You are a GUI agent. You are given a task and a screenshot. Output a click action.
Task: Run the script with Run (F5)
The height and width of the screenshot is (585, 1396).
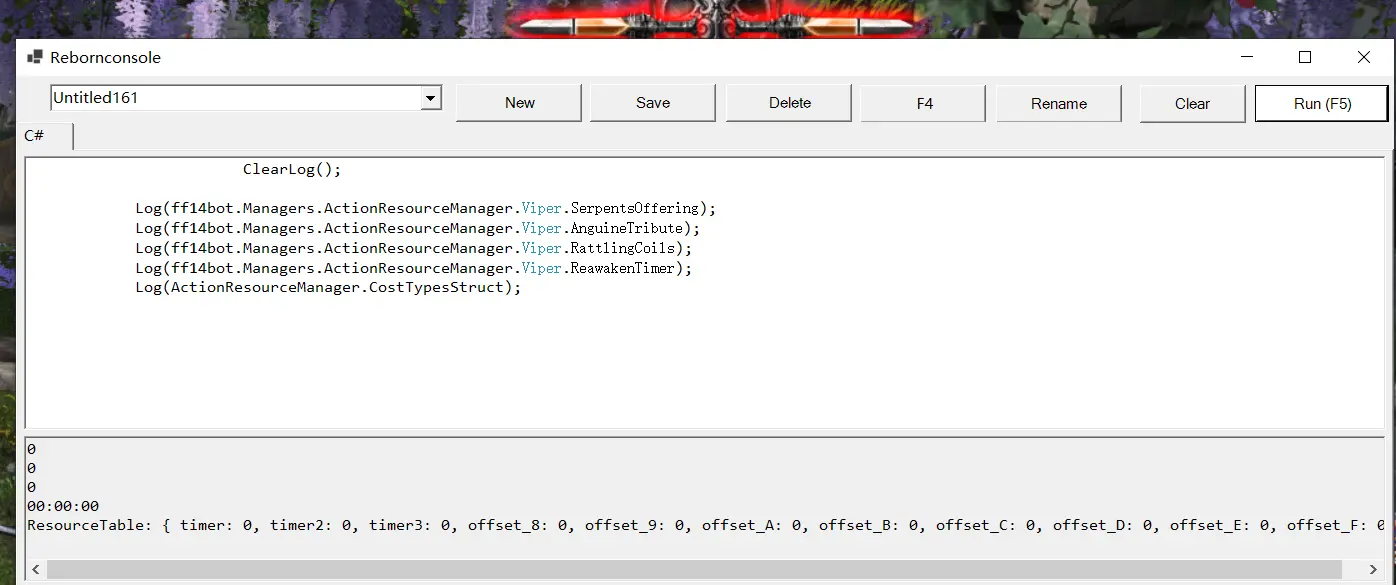coord(1321,103)
